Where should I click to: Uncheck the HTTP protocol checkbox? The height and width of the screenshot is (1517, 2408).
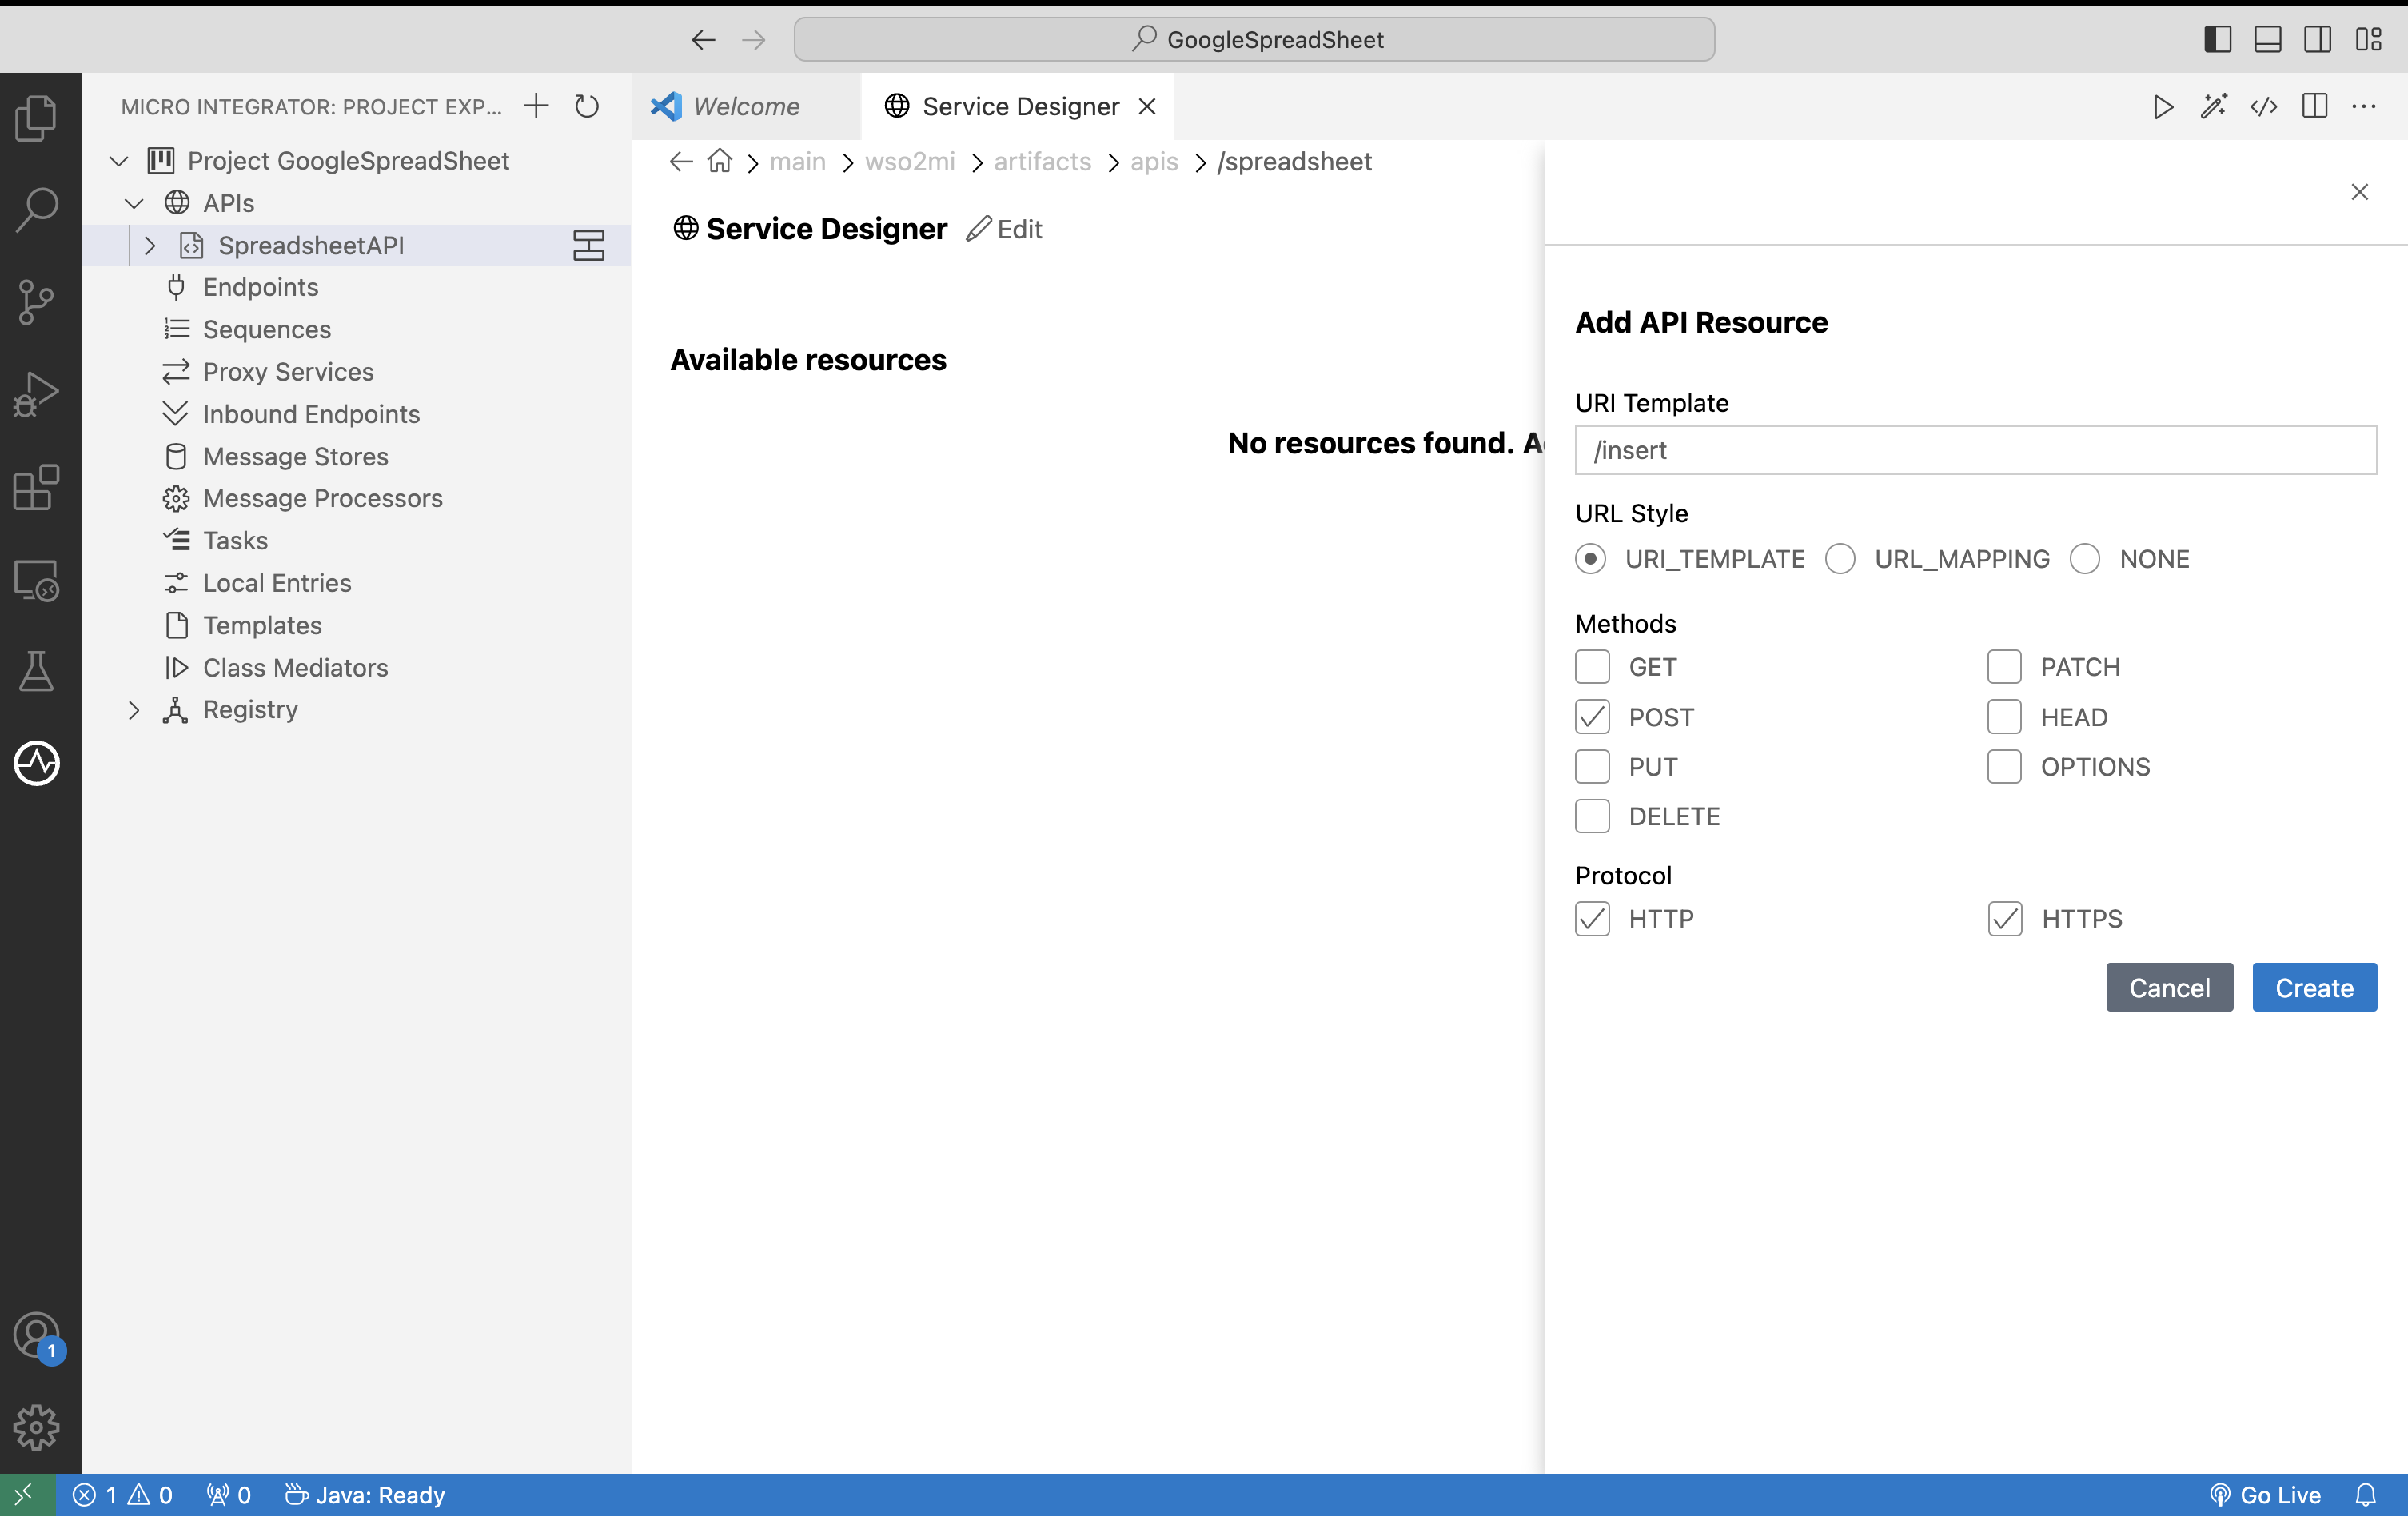[1592, 918]
